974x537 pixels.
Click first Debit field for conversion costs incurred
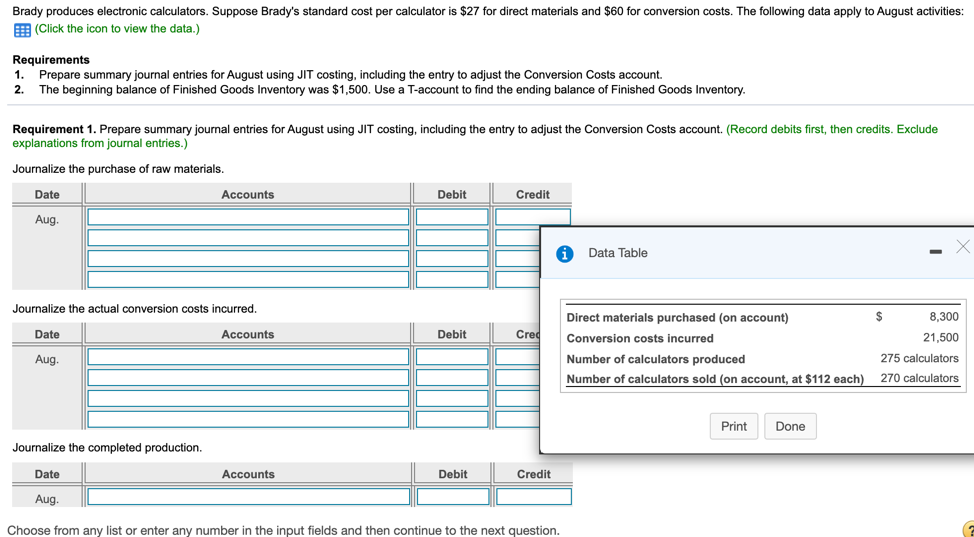click(452, 357)
